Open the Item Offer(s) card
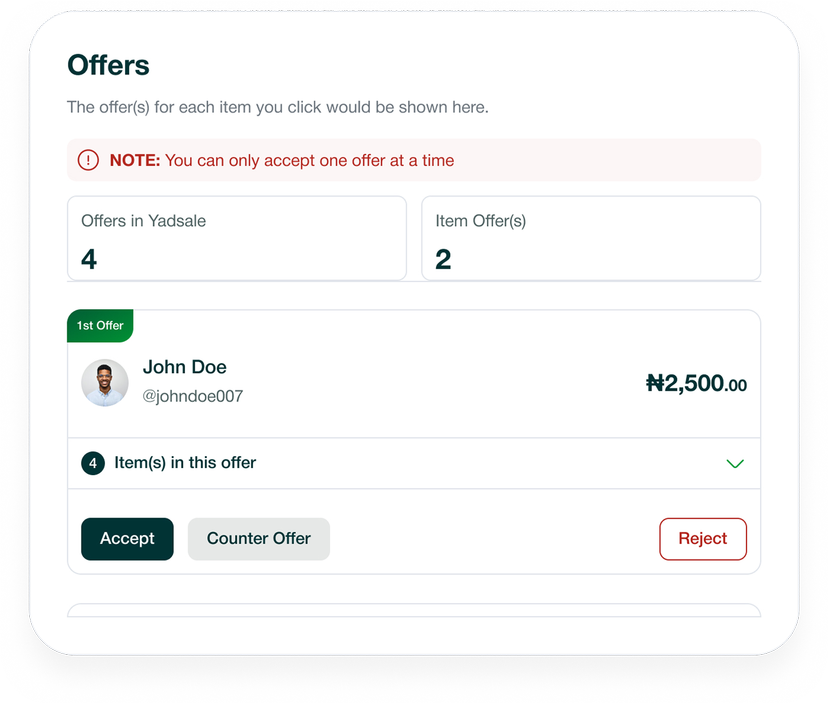This screenshot has width=828, height=703. [591, 238]
